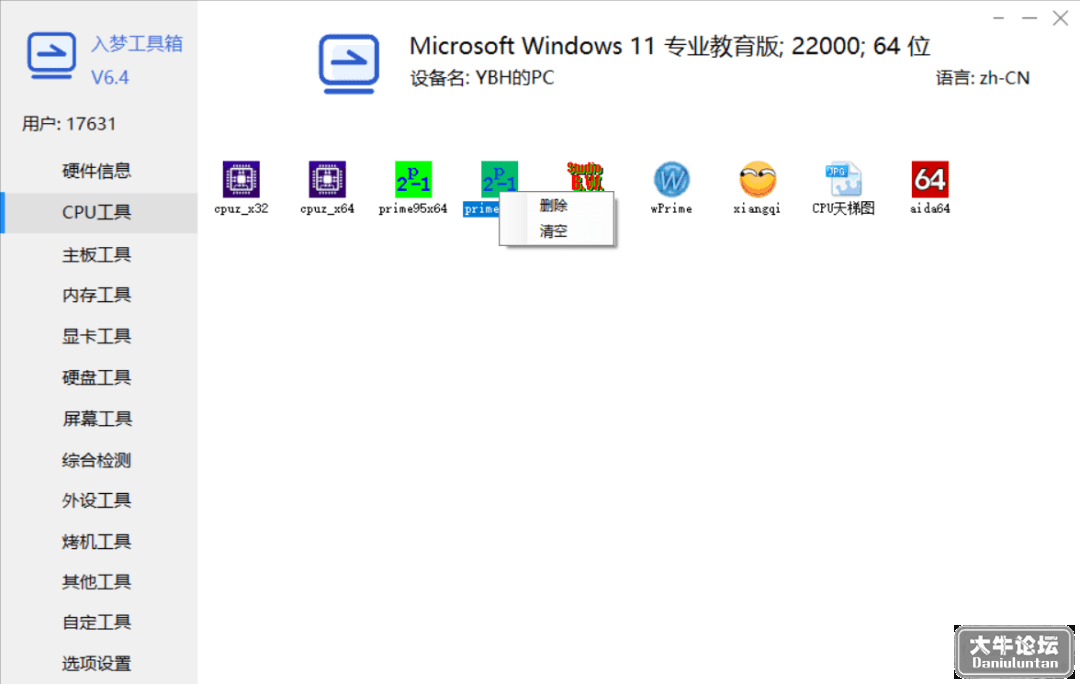Viewport: 1080px width, 684px height.
Task: Click the 设备名: YBH的PC text
Action: tap(482, 78)
